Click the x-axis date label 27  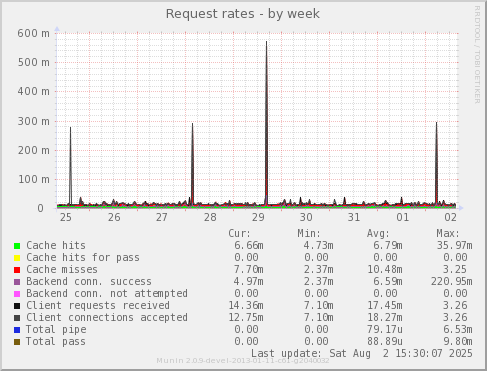(162, 217)
